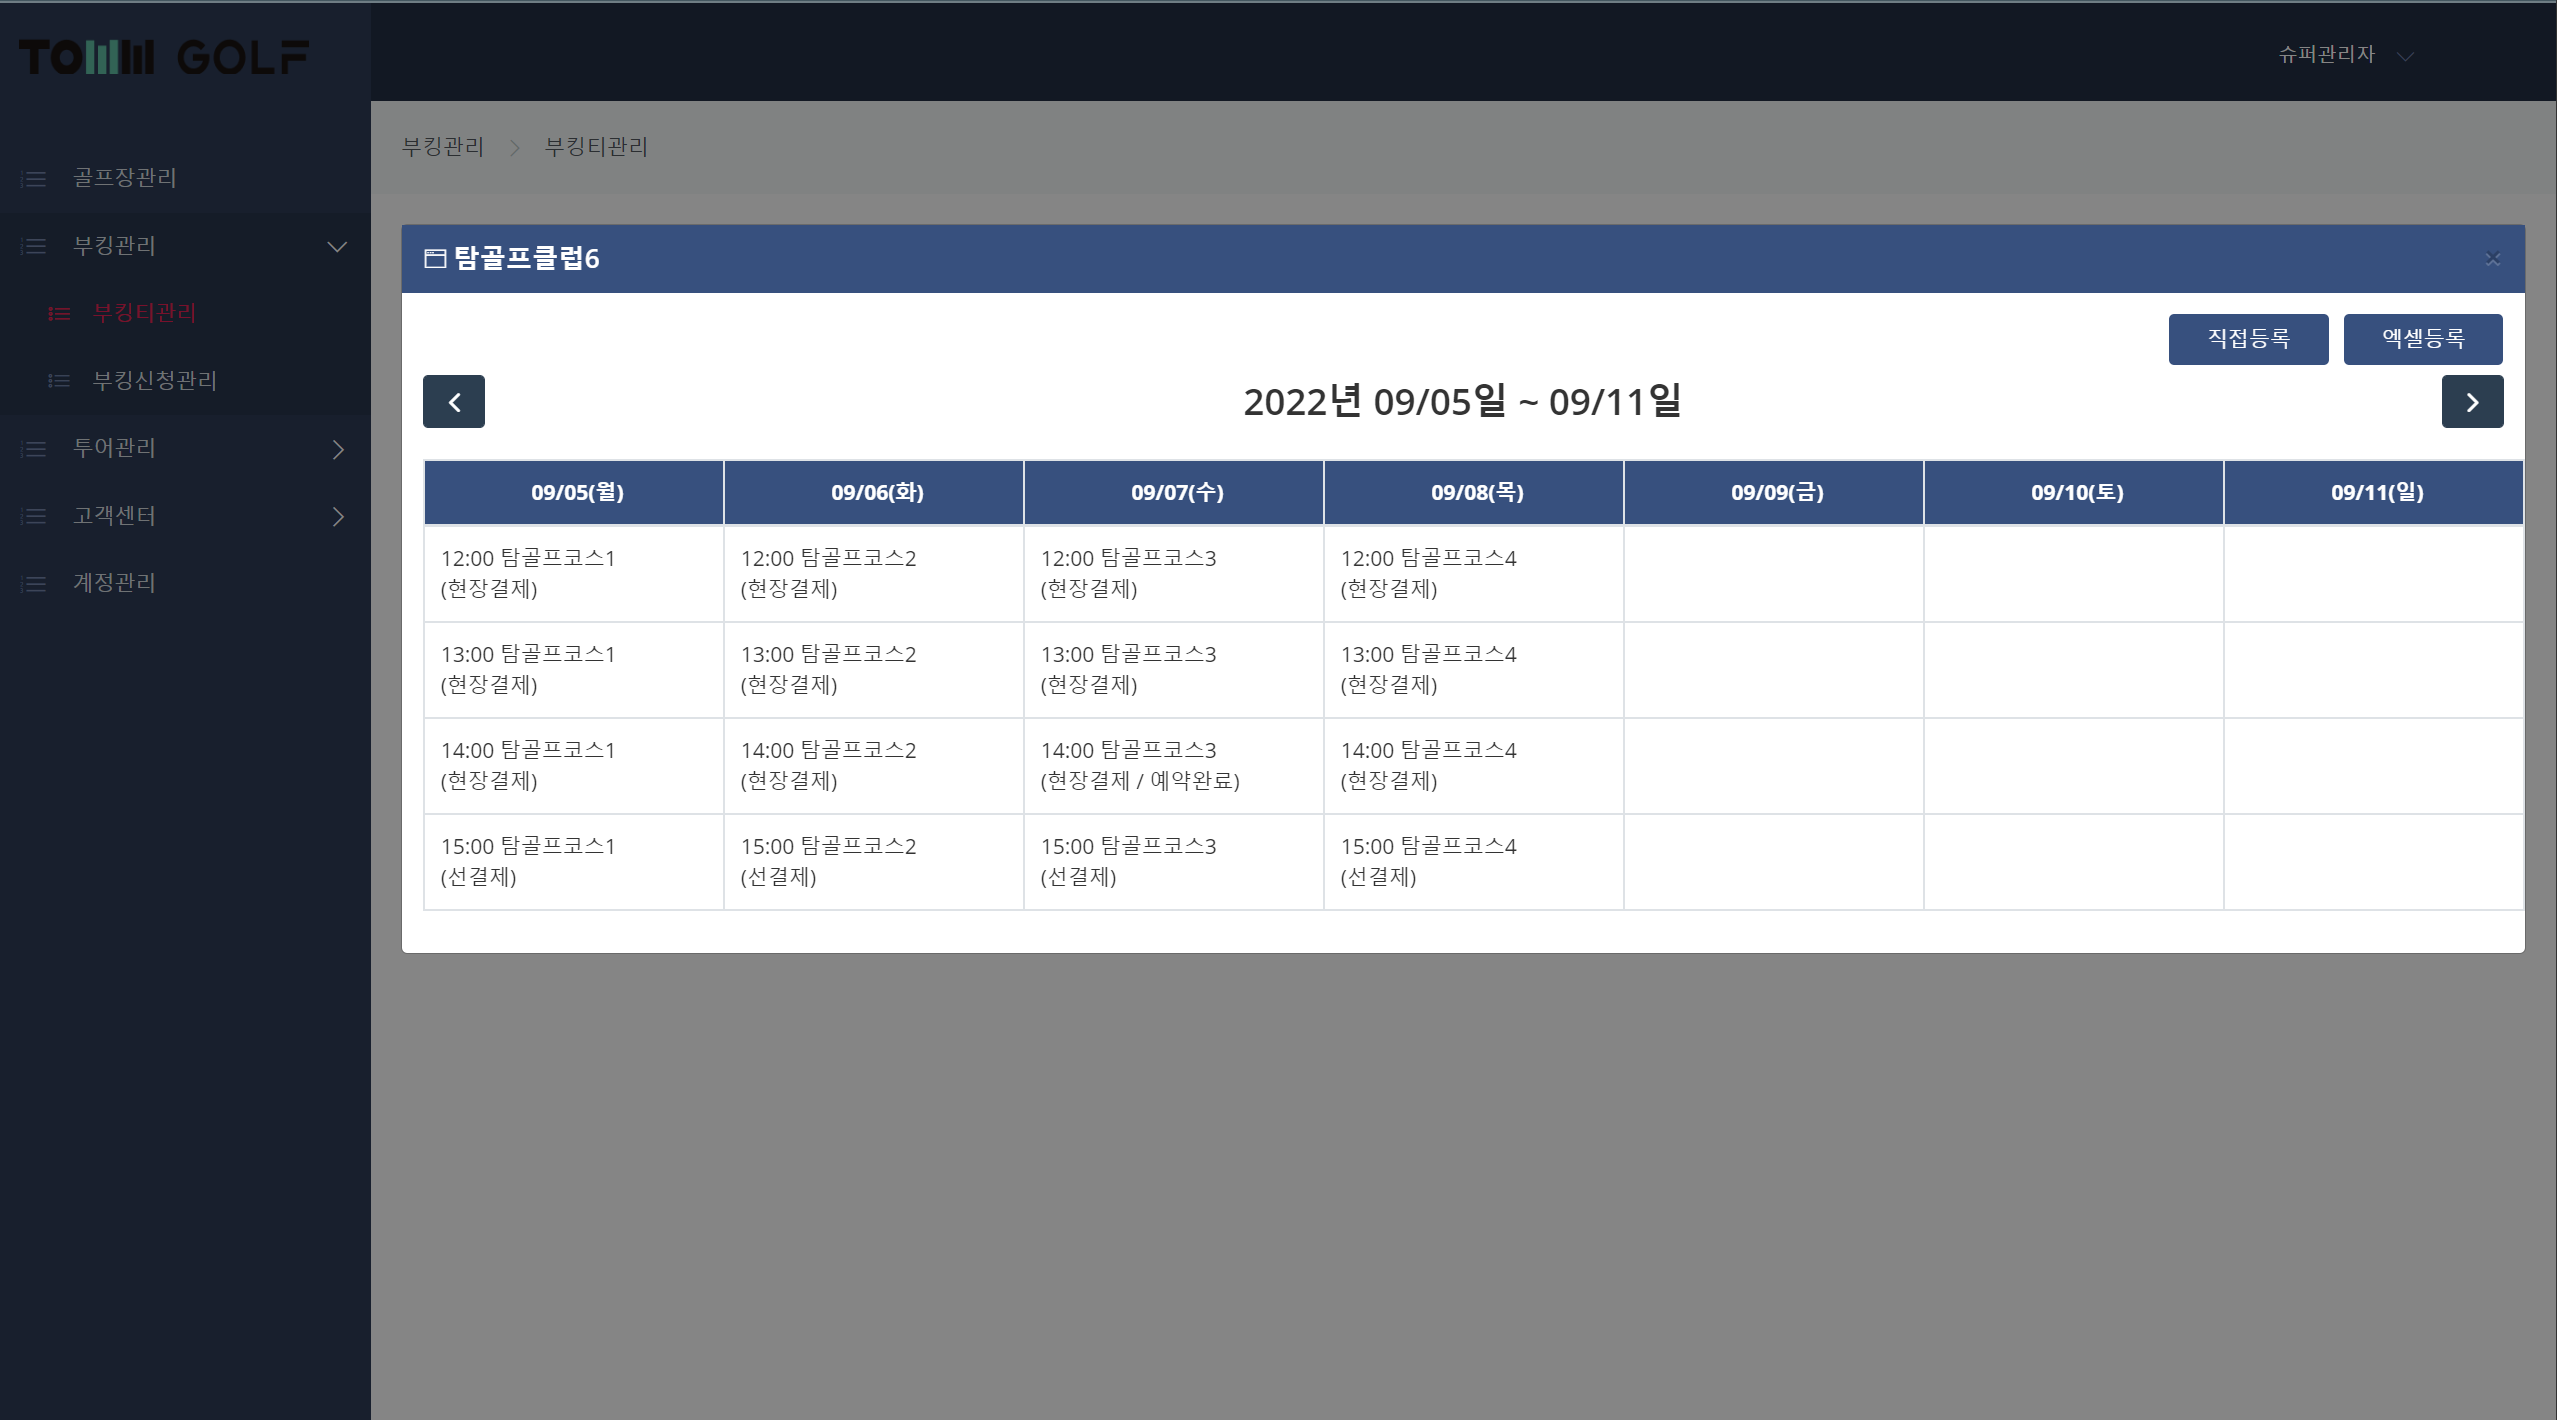Image resolution: width=2557 pixels, height=1420 pixels.
Task: Go to next week with right arrow
Action: tap(2471, 402)
